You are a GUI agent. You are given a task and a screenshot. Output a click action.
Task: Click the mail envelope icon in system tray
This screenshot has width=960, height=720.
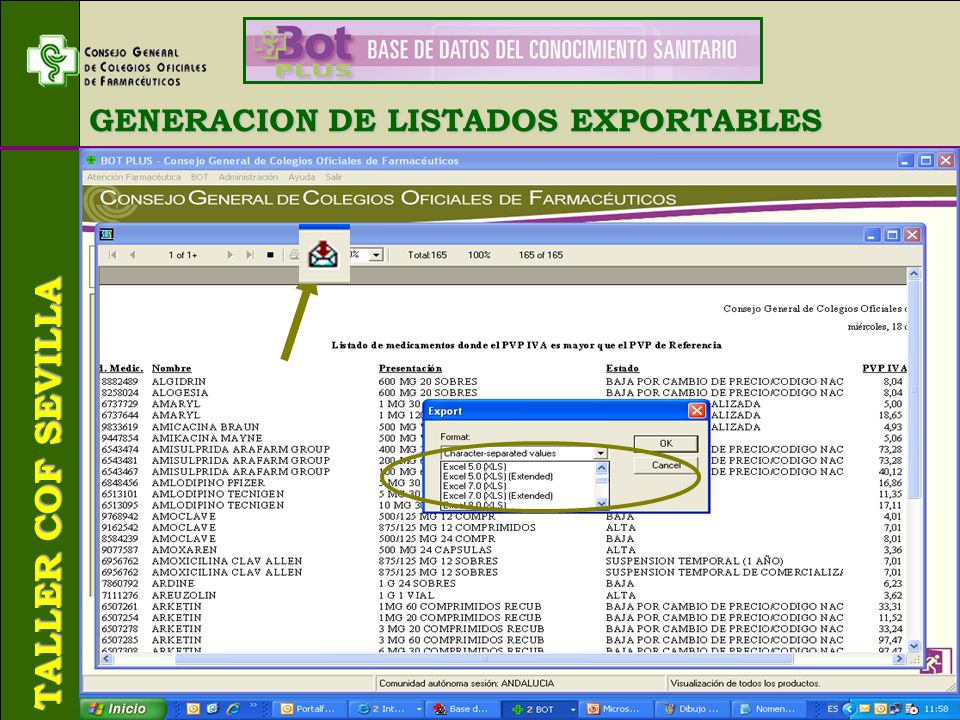click(x=864, y=708)
